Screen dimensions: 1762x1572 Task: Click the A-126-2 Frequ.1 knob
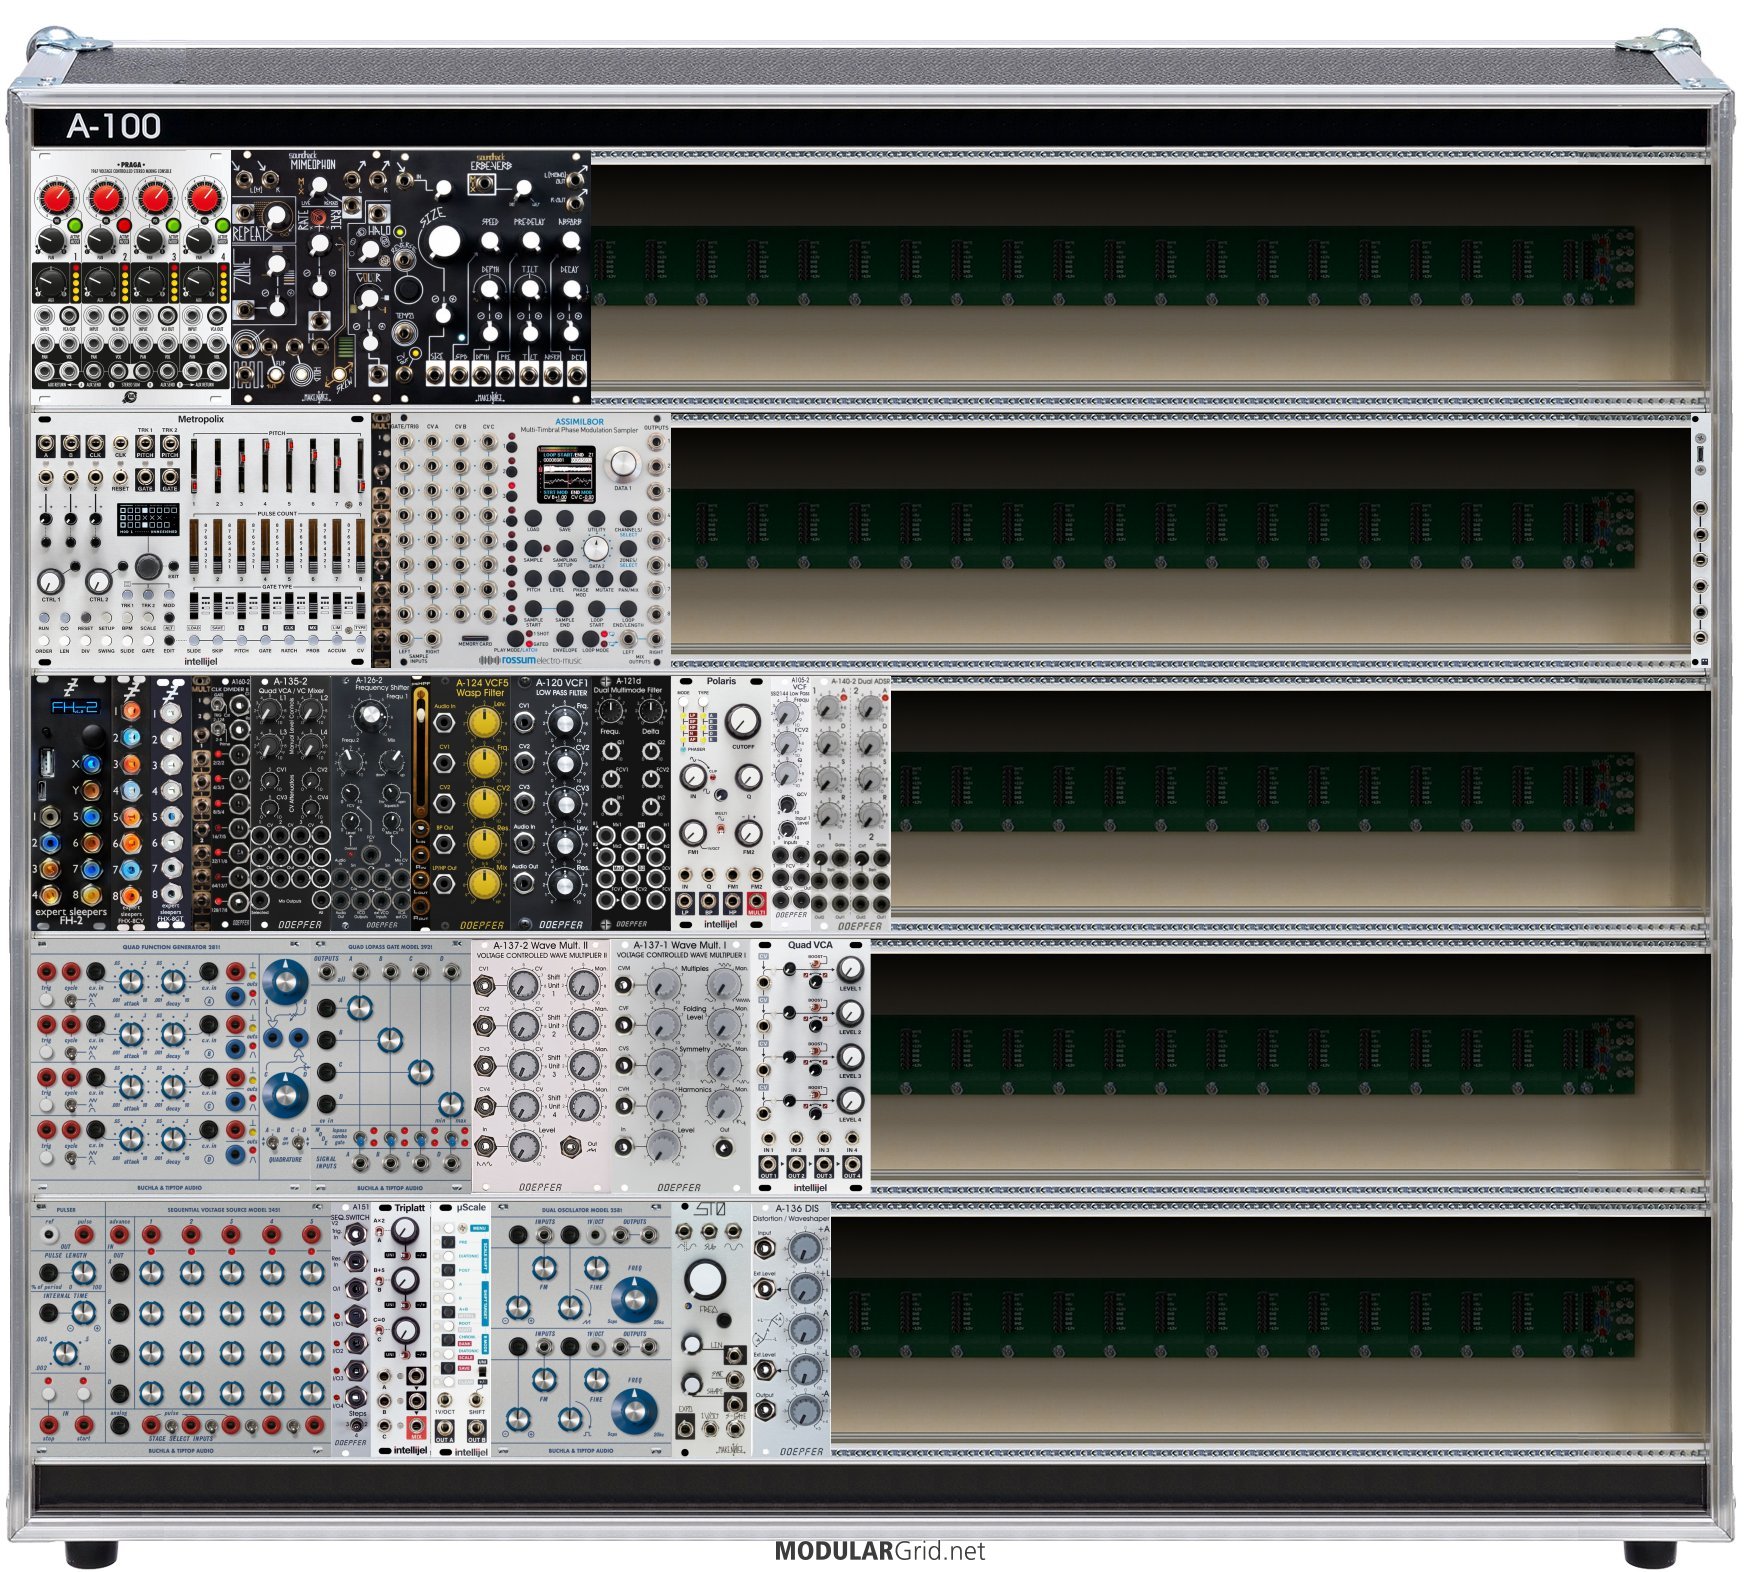[x=371, y=714]
